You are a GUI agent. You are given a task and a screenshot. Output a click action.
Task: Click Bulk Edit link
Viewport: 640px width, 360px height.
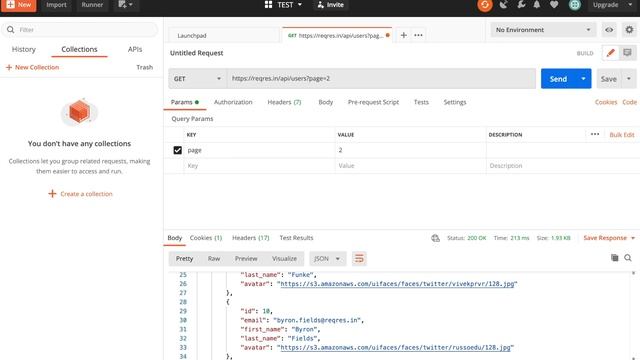[x=622, y=135]
